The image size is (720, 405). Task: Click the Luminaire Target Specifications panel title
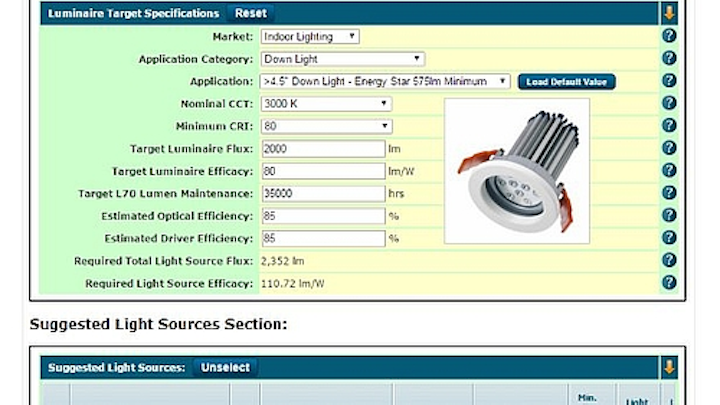coord(133,13)
